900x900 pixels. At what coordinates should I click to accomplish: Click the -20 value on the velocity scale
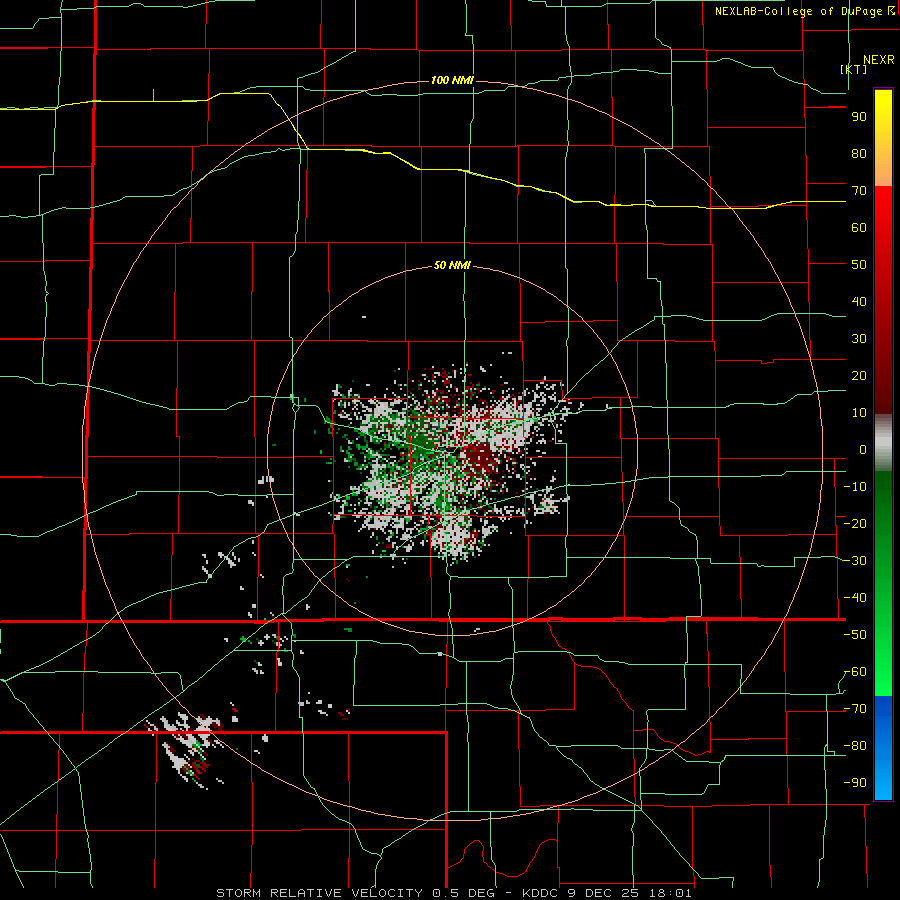[x=855, y=524]
